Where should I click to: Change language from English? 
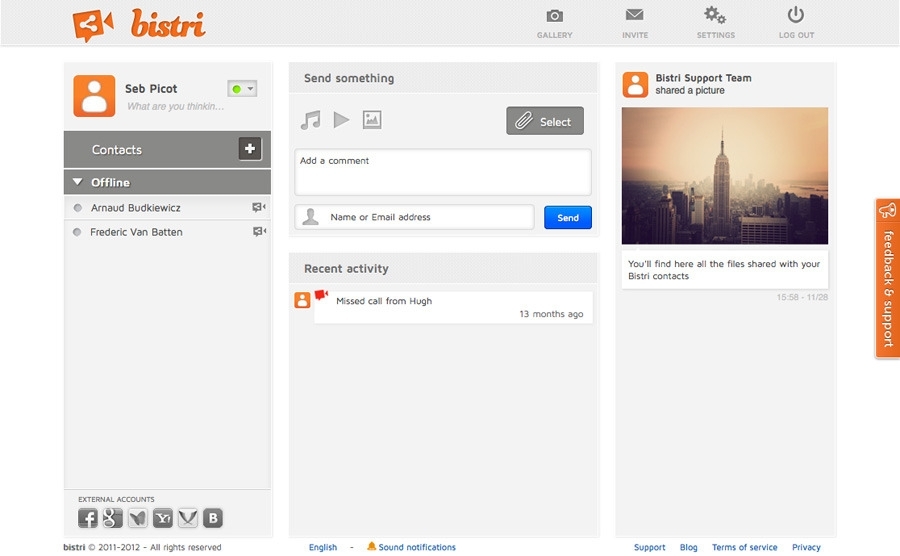click(323, 547)
